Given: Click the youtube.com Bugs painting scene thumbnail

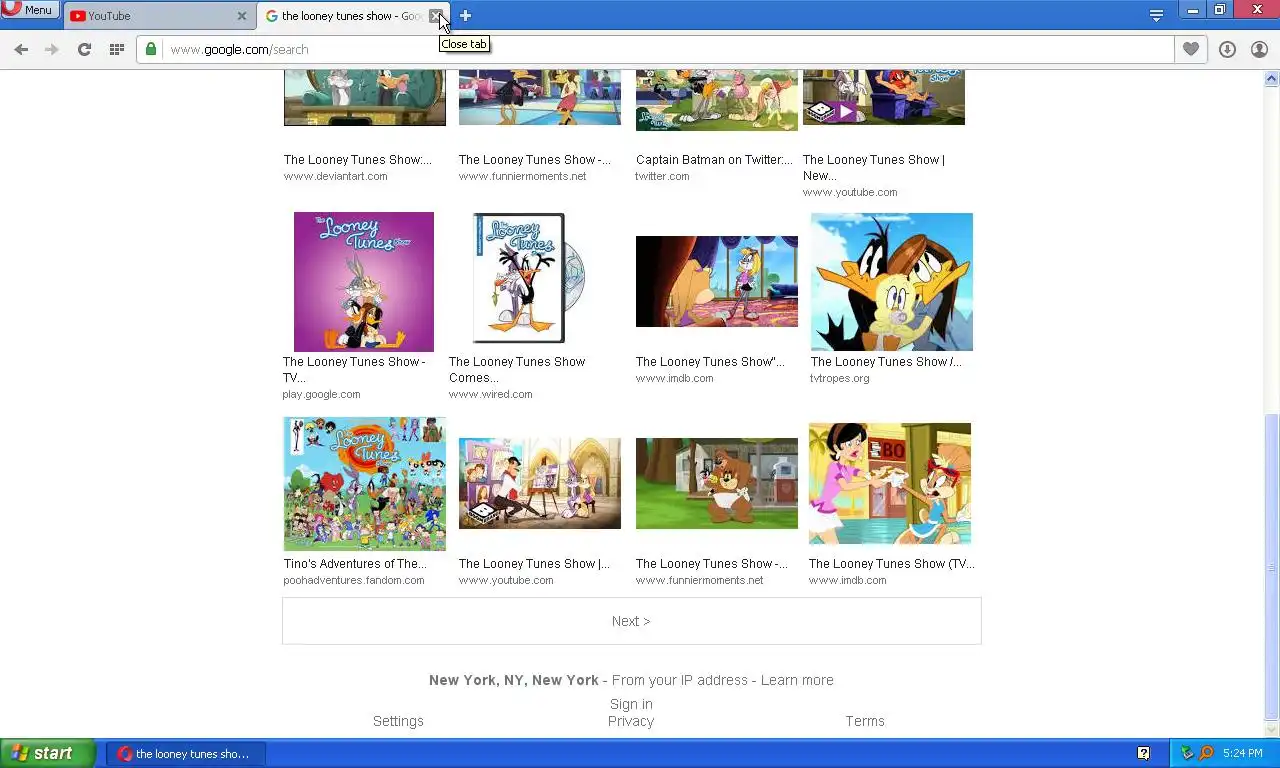Looking at the screenshot, I should click(x=540, y=483).
